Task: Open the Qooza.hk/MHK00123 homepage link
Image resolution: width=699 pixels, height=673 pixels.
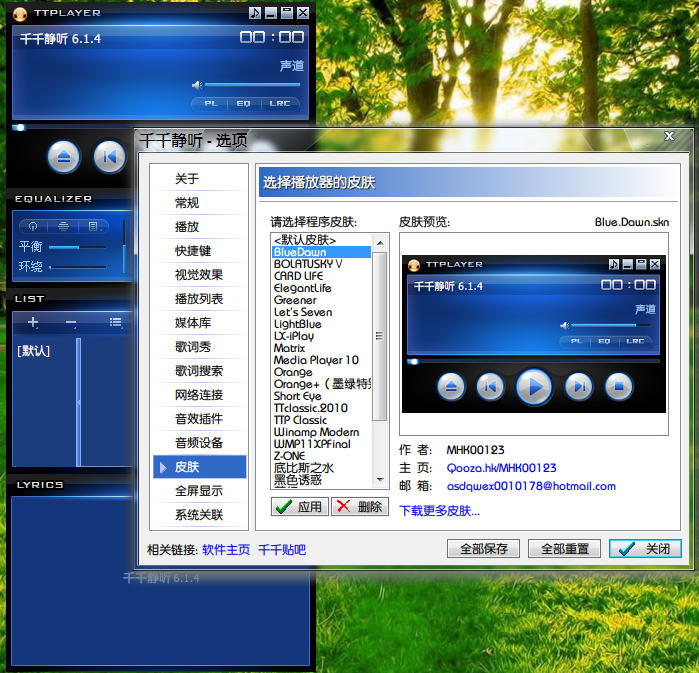Action: (502, 468)
